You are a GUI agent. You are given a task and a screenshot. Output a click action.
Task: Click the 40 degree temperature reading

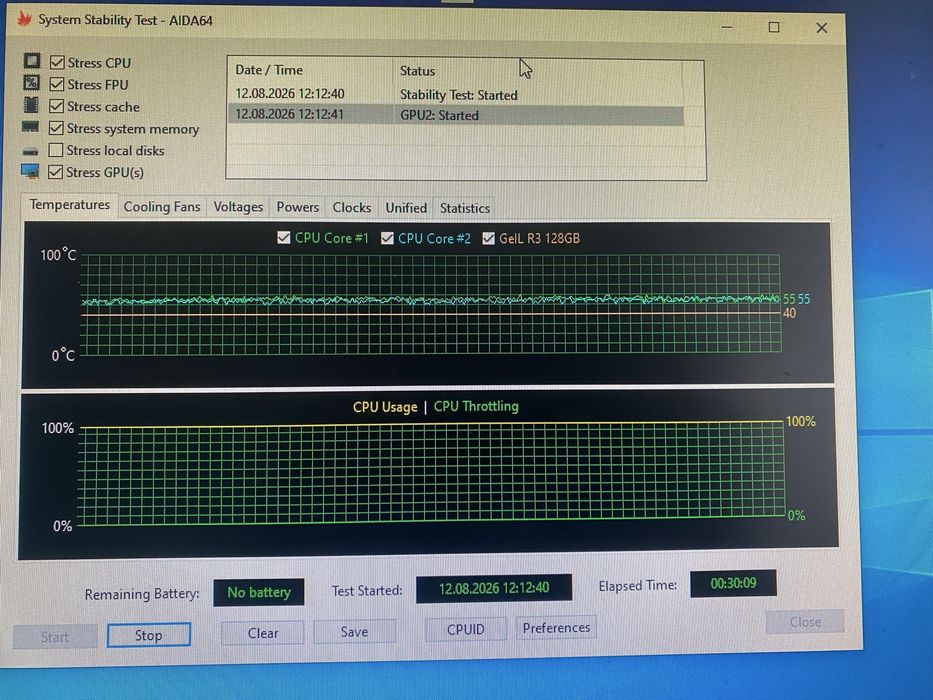790,314
